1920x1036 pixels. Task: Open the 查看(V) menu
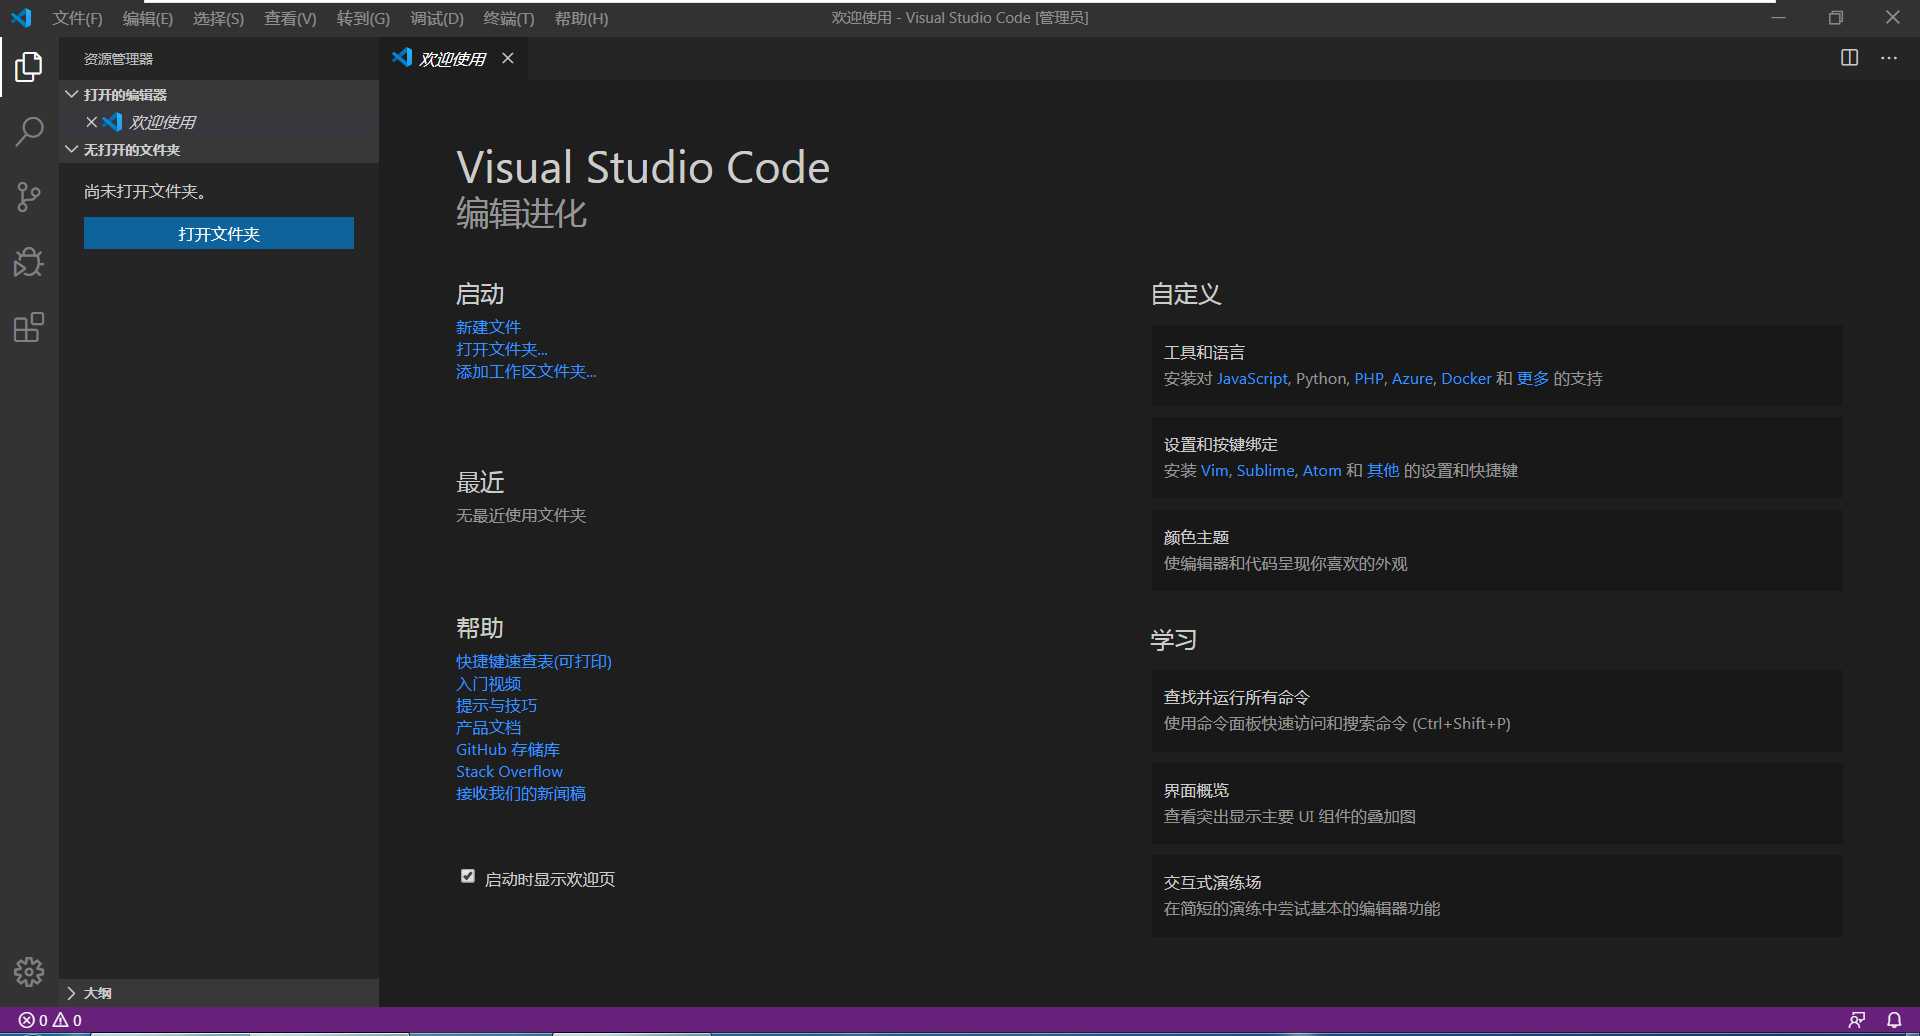point(290,19)
